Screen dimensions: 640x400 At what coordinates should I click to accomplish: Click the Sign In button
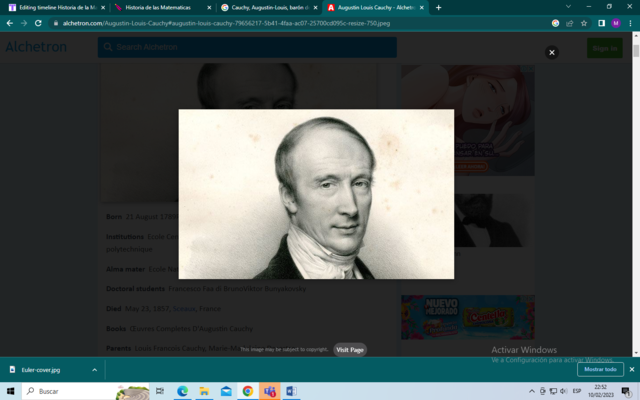click(604, 48)
